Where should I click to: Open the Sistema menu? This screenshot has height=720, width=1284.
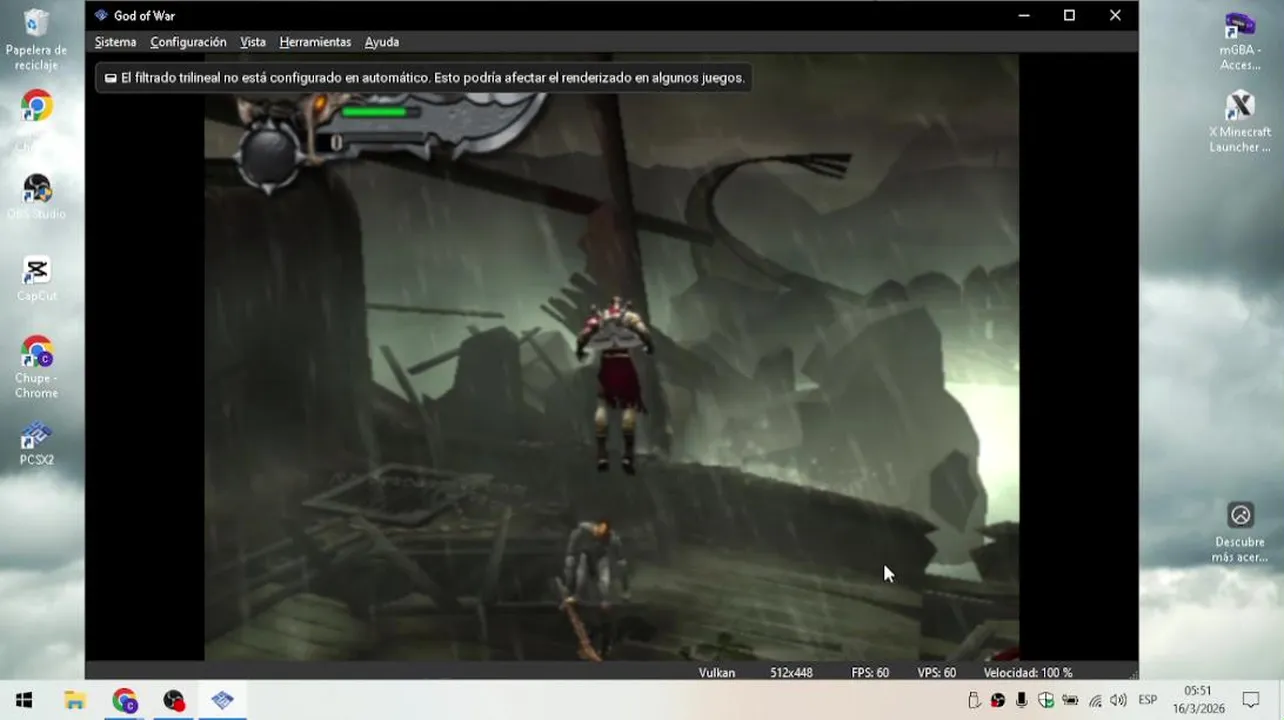click(115, 42)
